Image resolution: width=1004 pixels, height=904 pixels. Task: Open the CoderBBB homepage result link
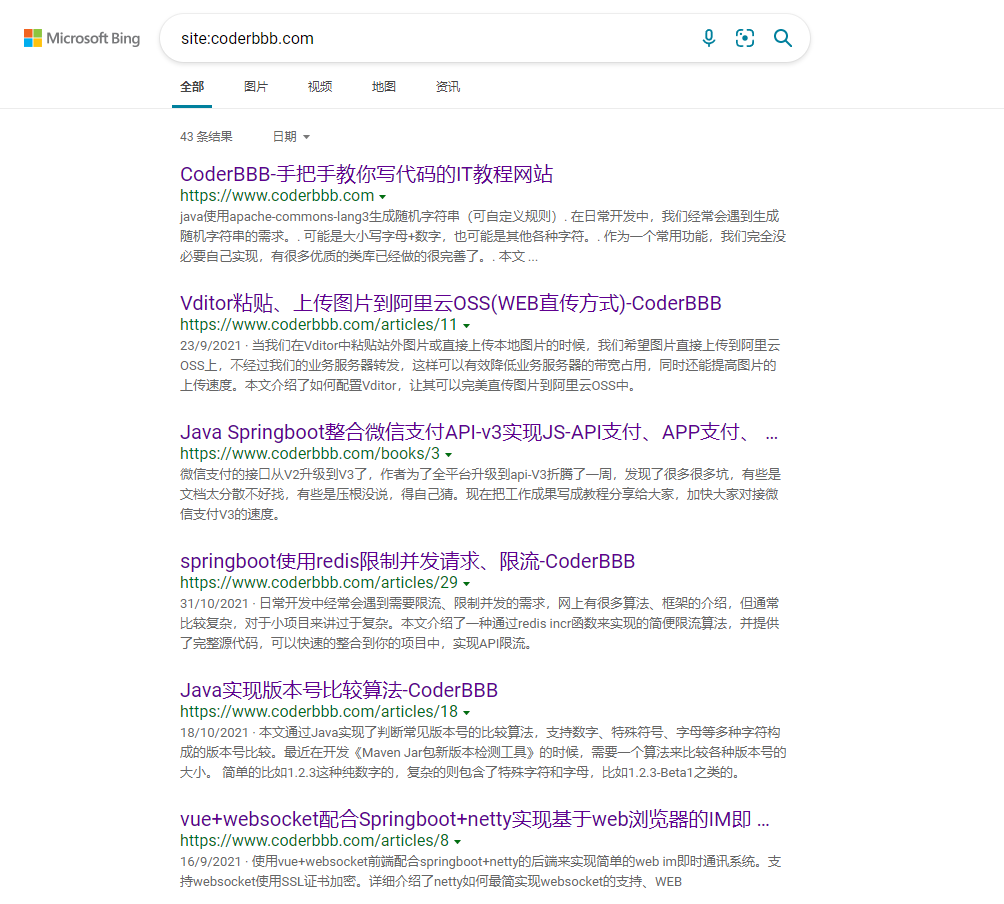tap(366, 174)
